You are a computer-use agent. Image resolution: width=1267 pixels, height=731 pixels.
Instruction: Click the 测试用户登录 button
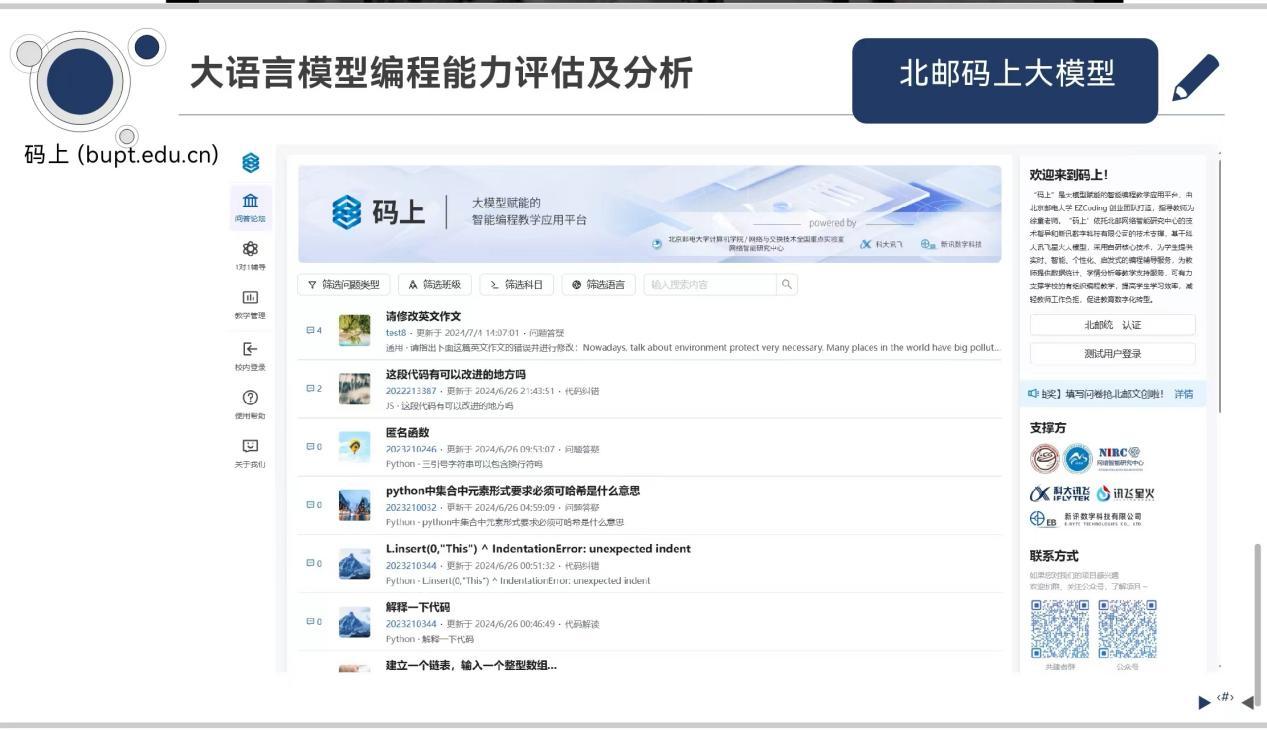pyautogui.click(x=1112, y=353)
